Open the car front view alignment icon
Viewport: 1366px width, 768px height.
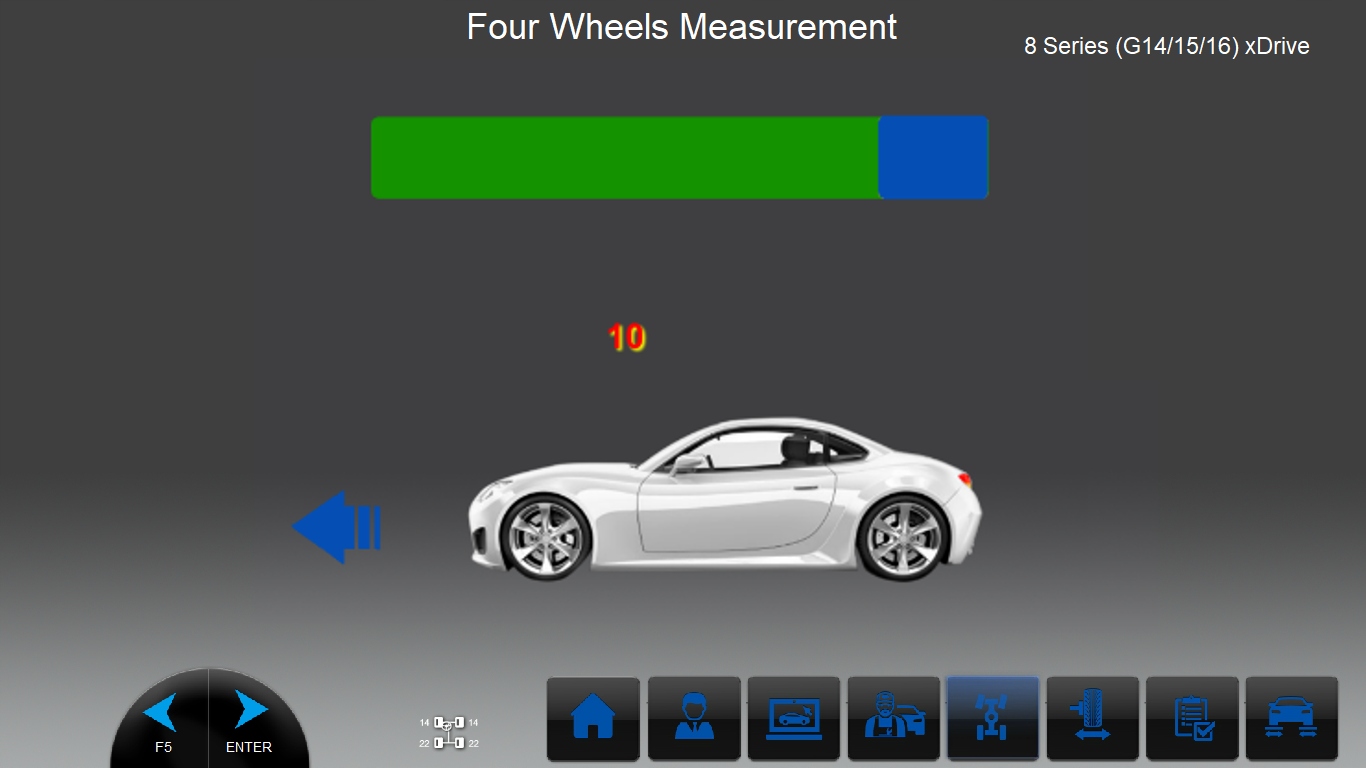tap(1292, 718)
